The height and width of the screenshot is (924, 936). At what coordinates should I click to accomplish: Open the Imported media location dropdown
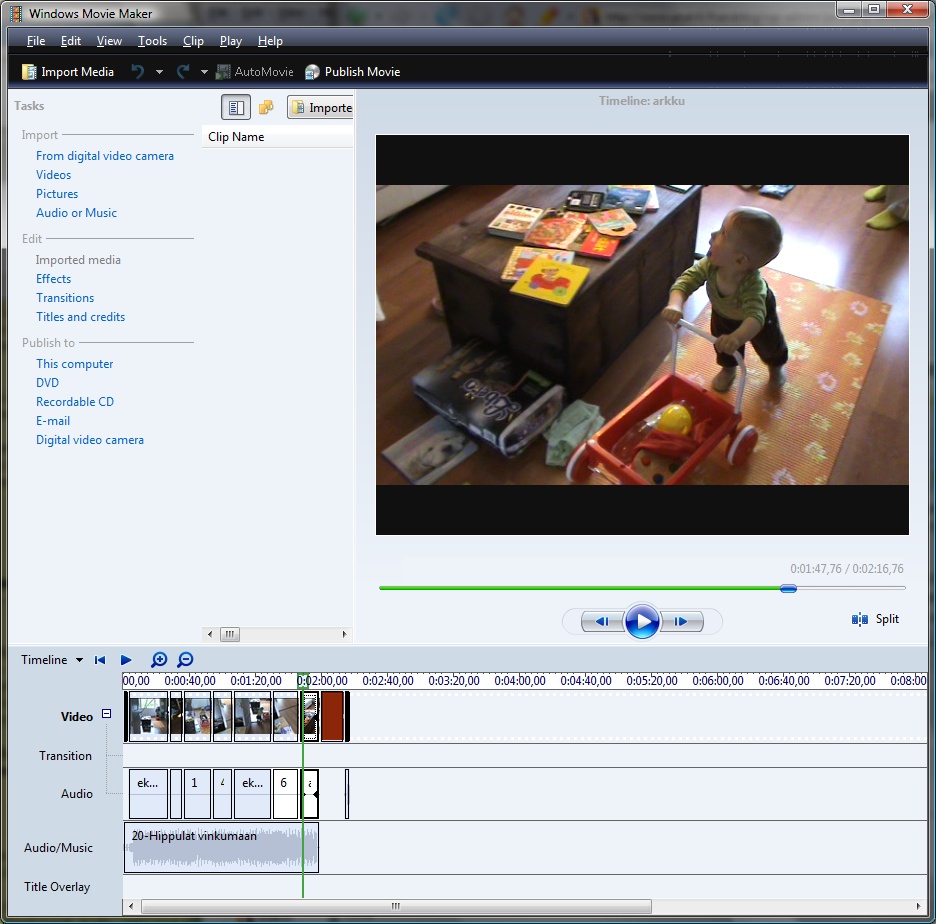[321, 107]
